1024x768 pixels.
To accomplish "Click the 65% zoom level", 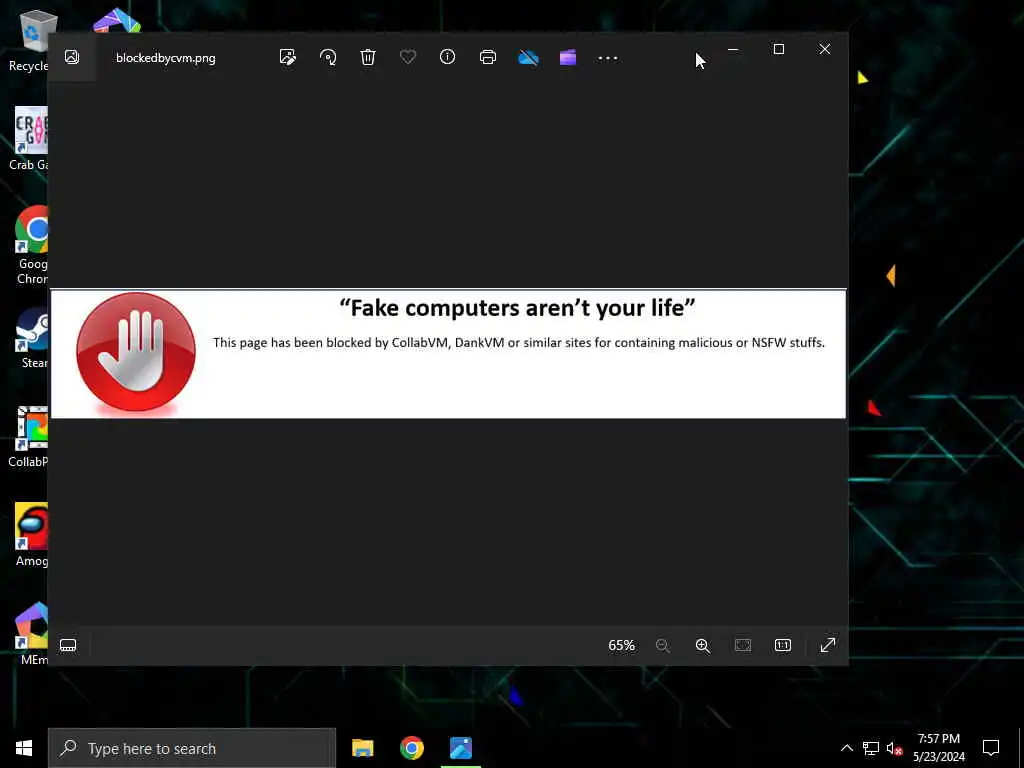I will tap(621, 645).
